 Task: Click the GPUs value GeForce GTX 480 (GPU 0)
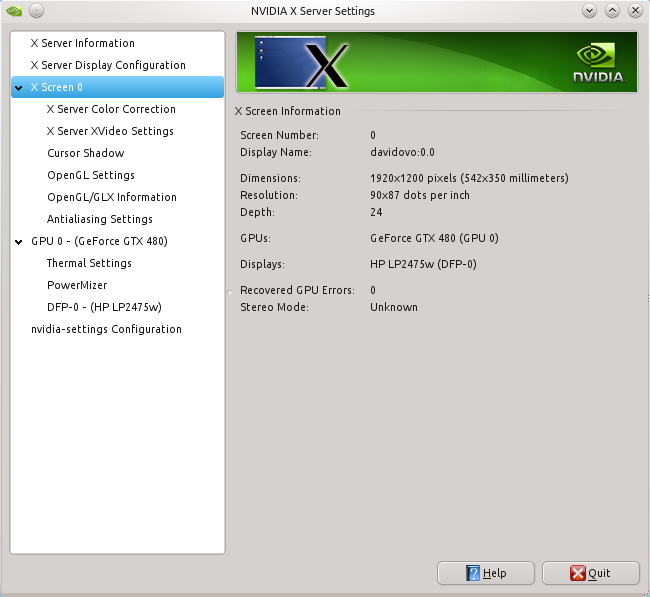[x=434, y=238]
